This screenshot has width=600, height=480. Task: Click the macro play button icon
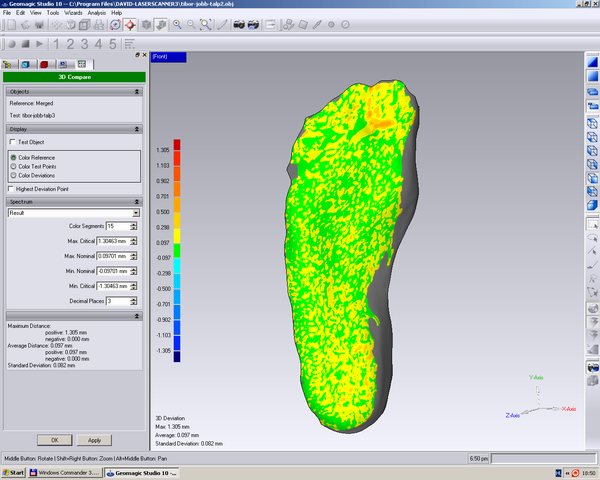point(39,44)
